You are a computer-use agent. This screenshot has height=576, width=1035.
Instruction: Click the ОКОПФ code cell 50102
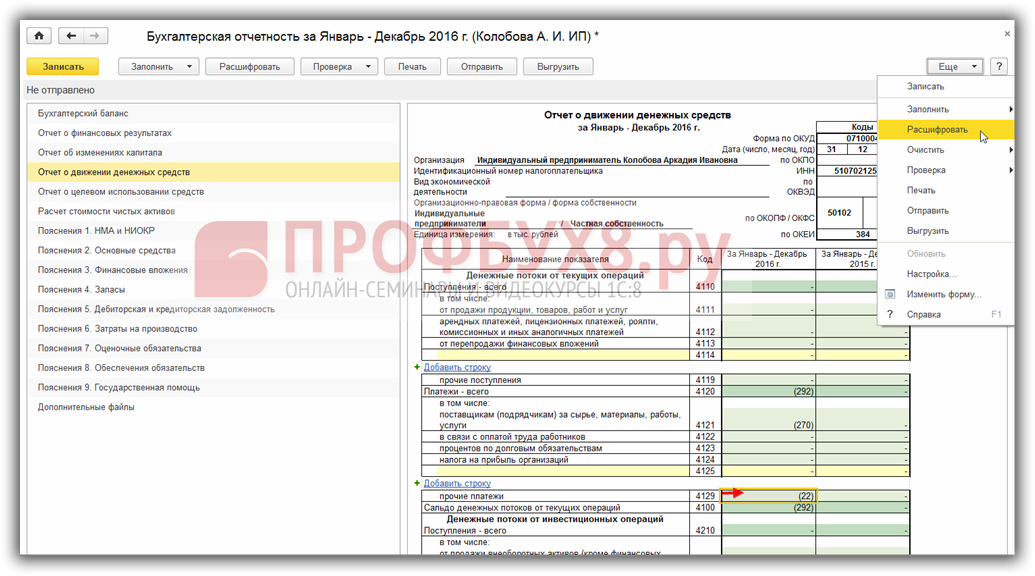pyautogui.click(x=839, y=213)
